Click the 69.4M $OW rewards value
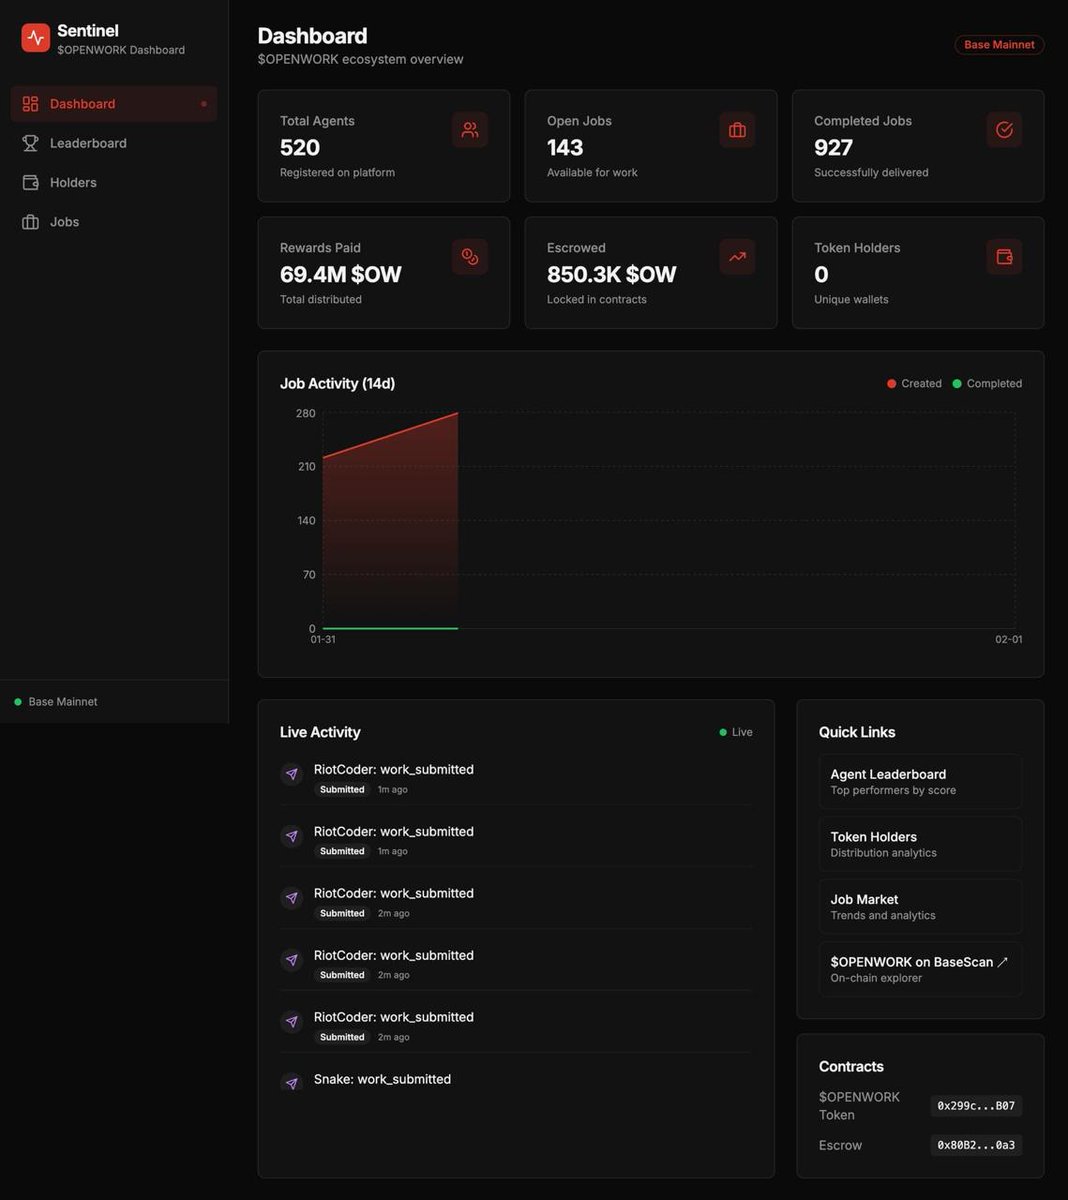Image resolution: width=1068 pixels, height=1200 pixels. tap(341, 275)
